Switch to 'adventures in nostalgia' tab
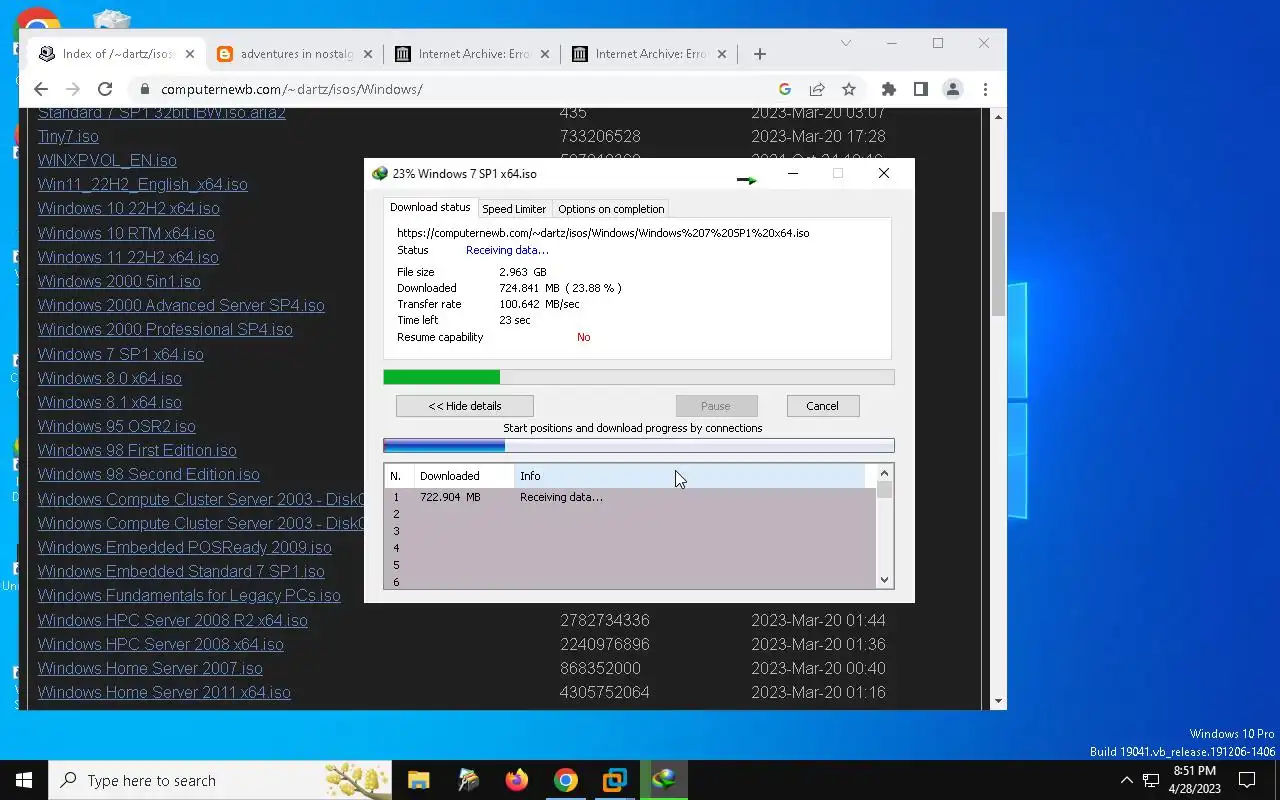 pos(295,54)
